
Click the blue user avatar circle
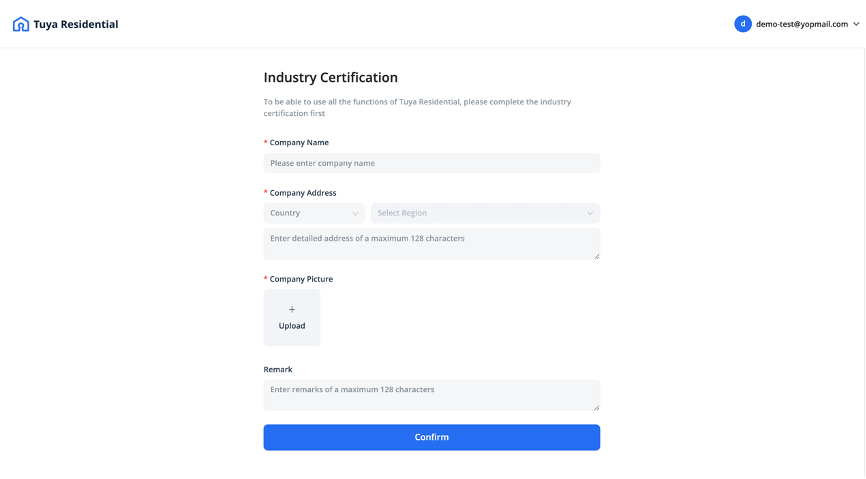[x=743, y=24]
